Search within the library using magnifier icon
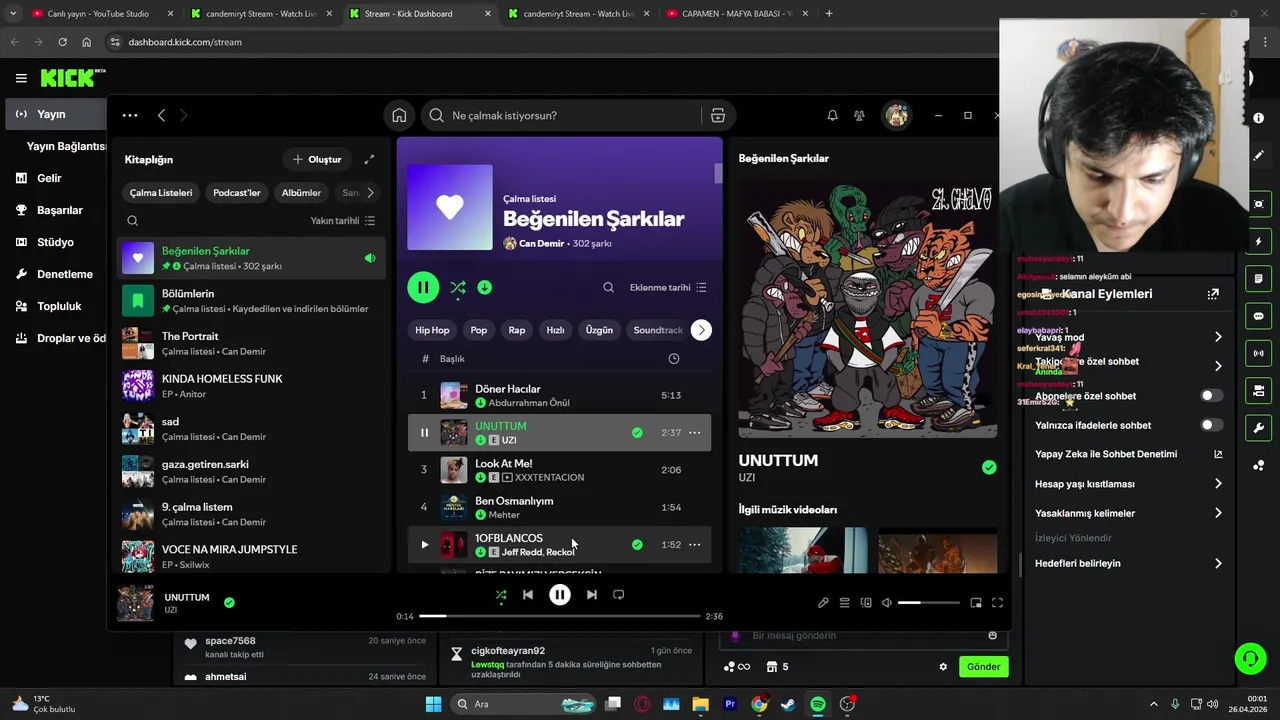This screenshot has width=1280, height=720. (x=132, y=220)
